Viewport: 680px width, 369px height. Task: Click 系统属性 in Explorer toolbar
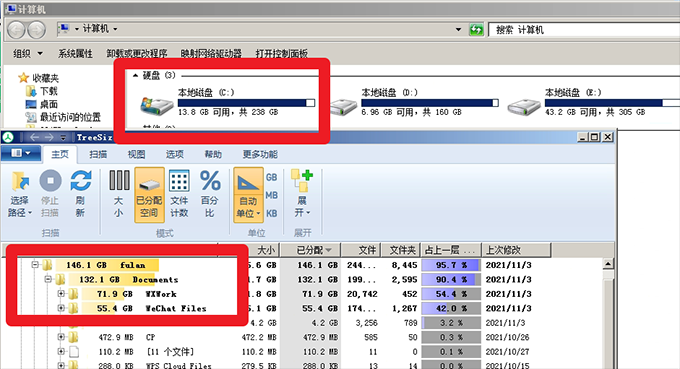pyautogui.click(x=75, y=53)
